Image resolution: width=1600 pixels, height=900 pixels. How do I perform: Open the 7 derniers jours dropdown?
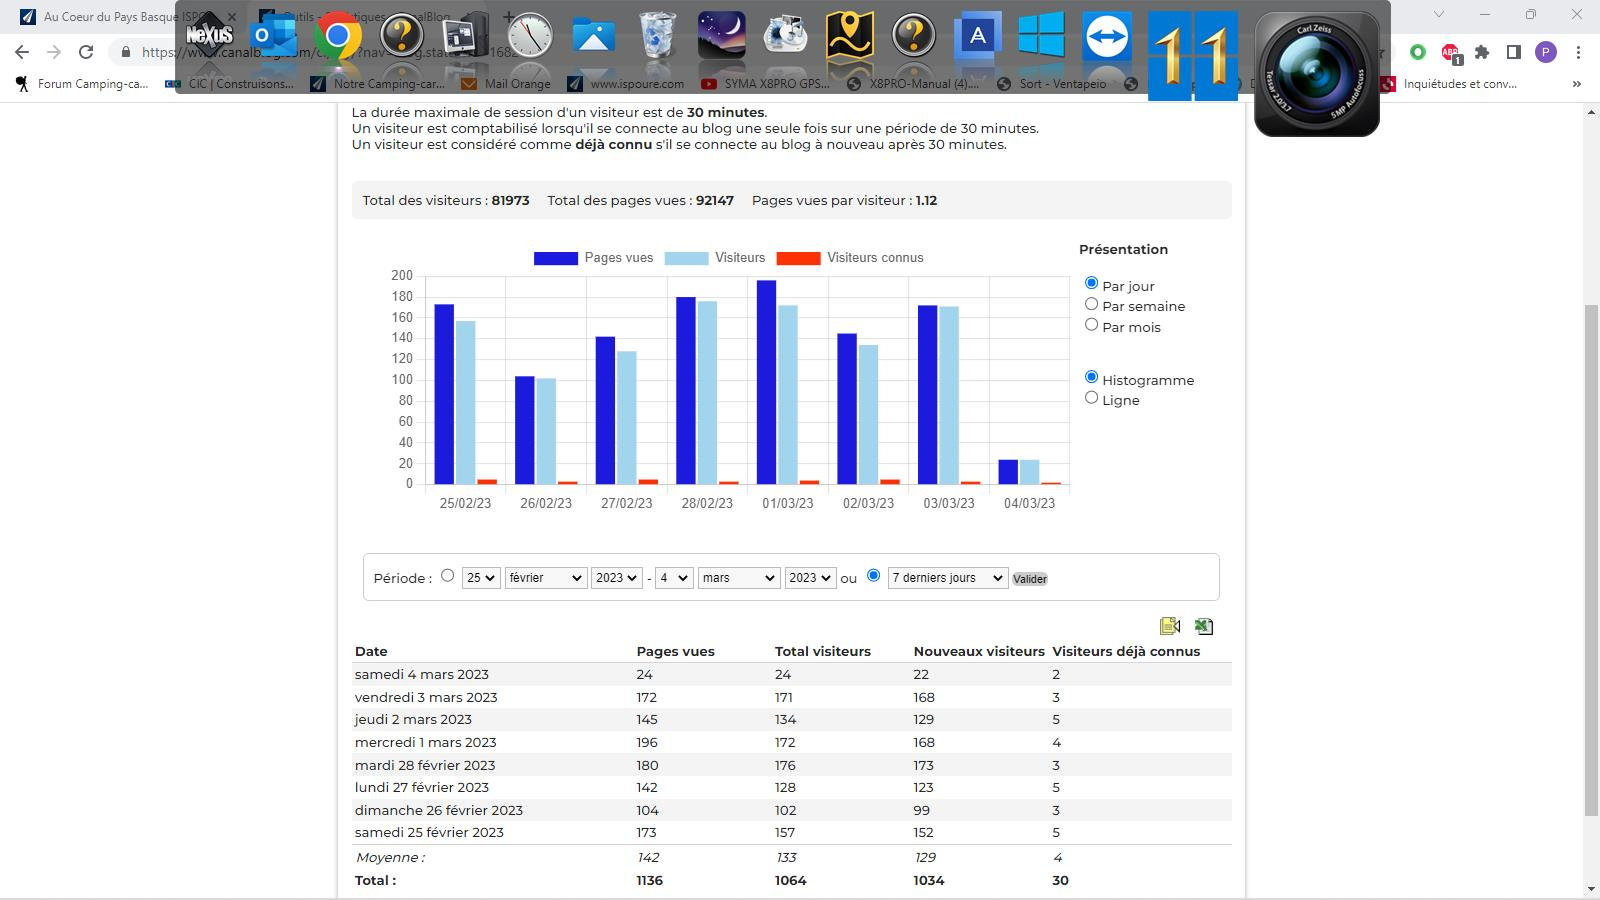click(948, 578)
